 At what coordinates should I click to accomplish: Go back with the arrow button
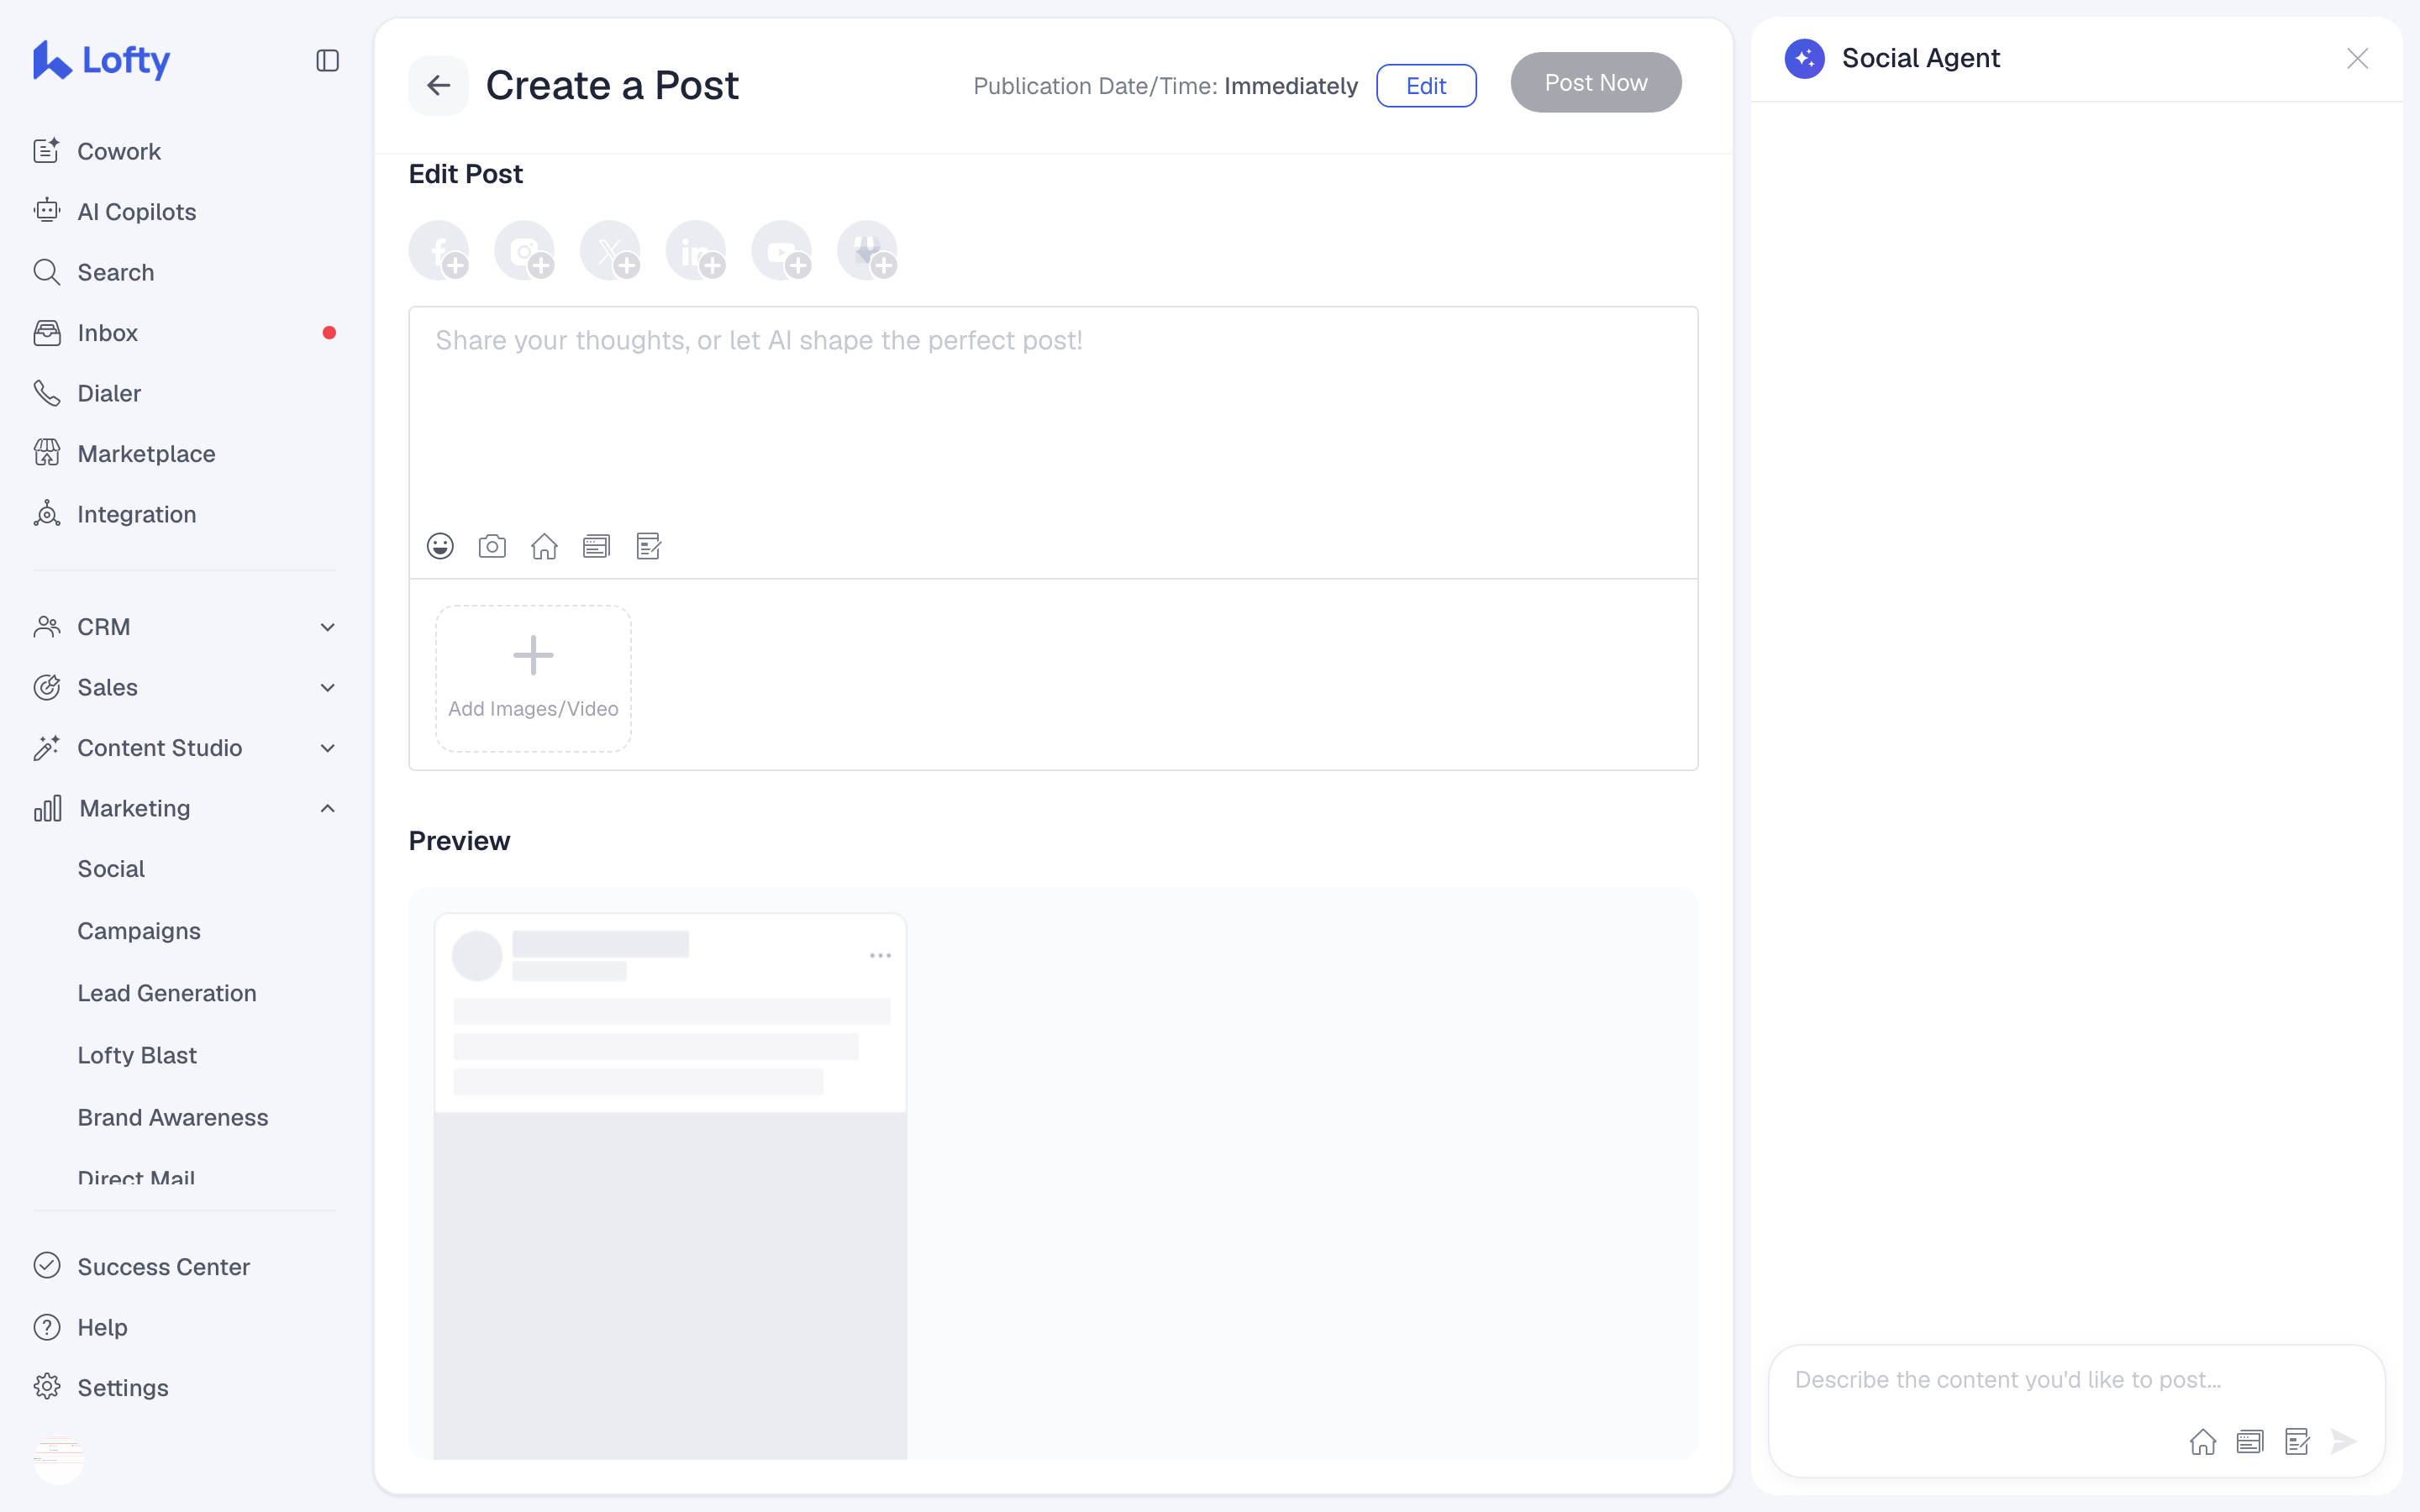pos(438,86)
